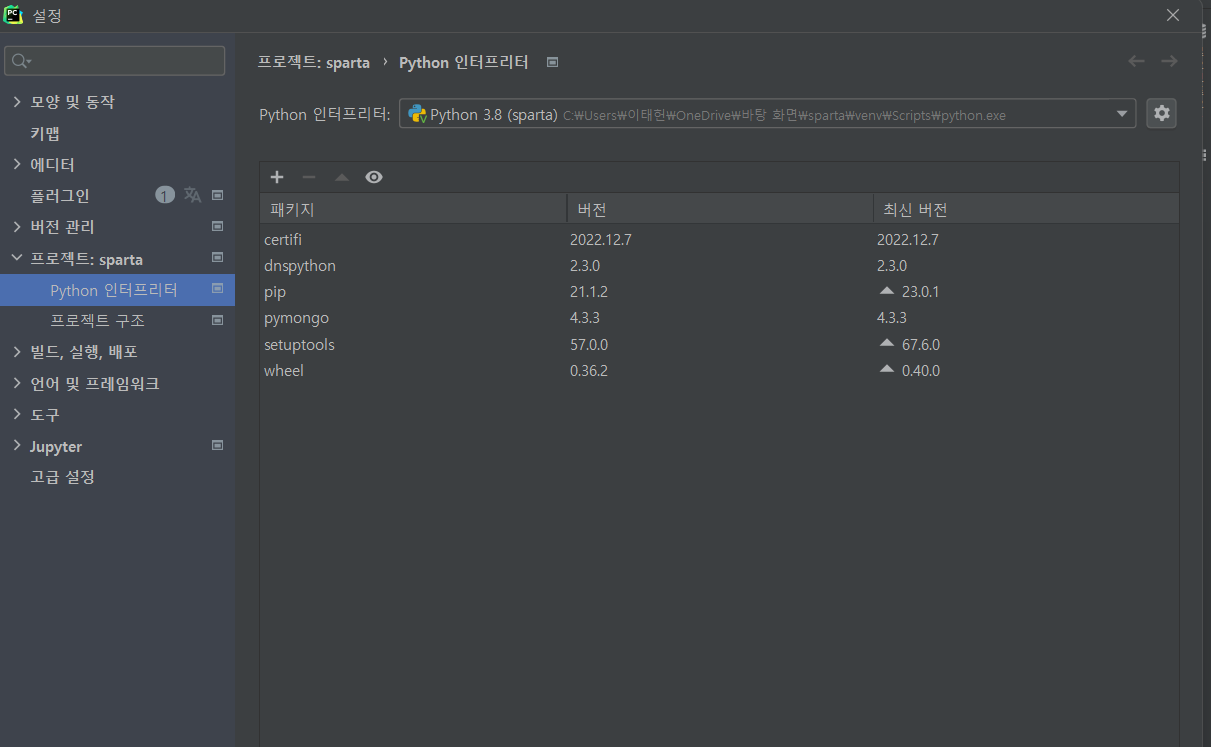Click the 패키지 column header

413,209
